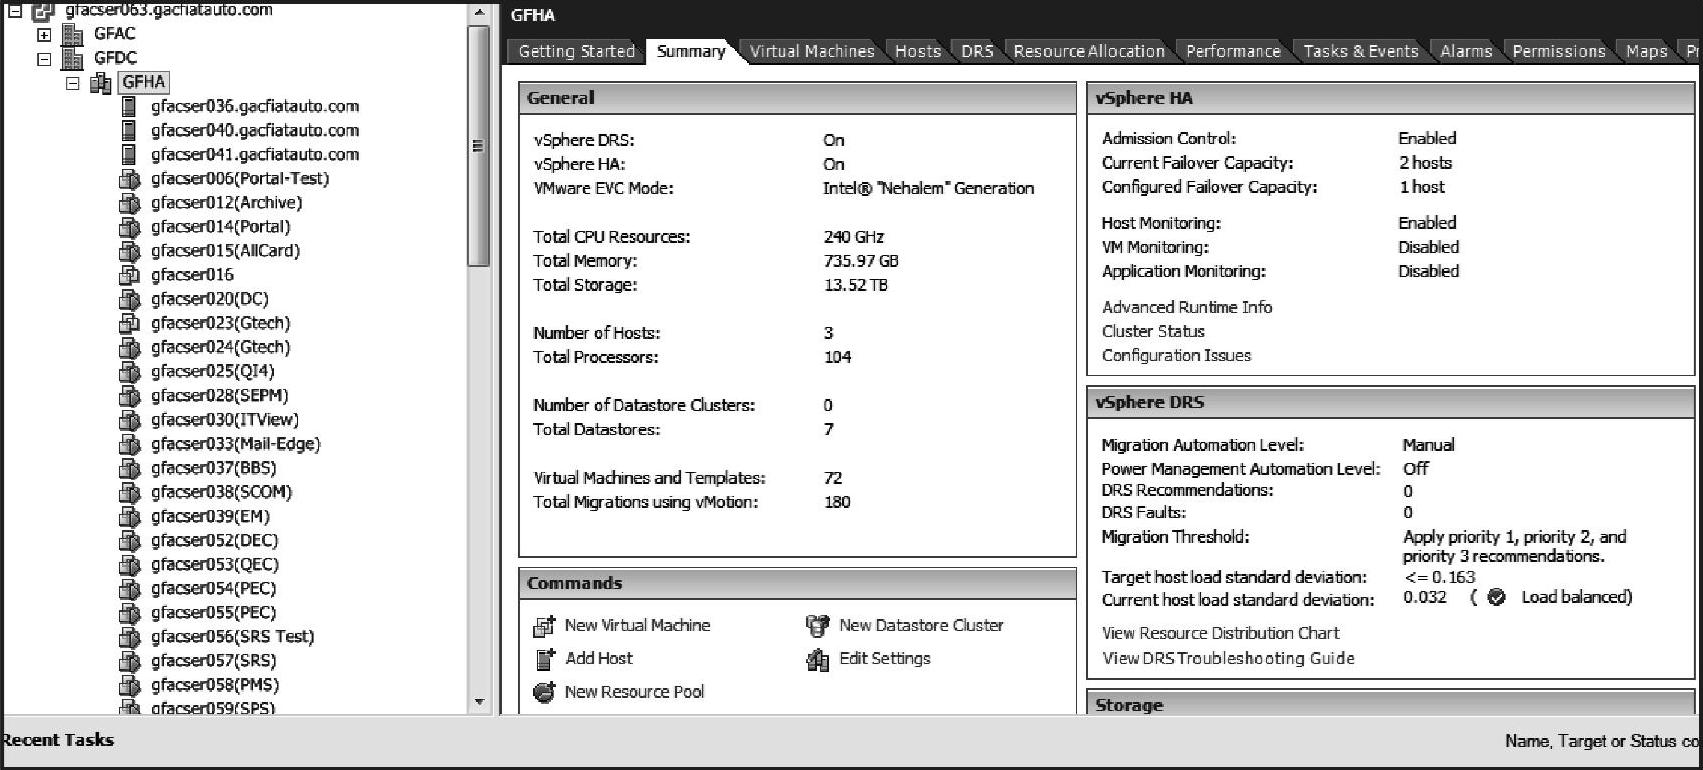Click the New Datastore Cluster icon

[818, 626]
